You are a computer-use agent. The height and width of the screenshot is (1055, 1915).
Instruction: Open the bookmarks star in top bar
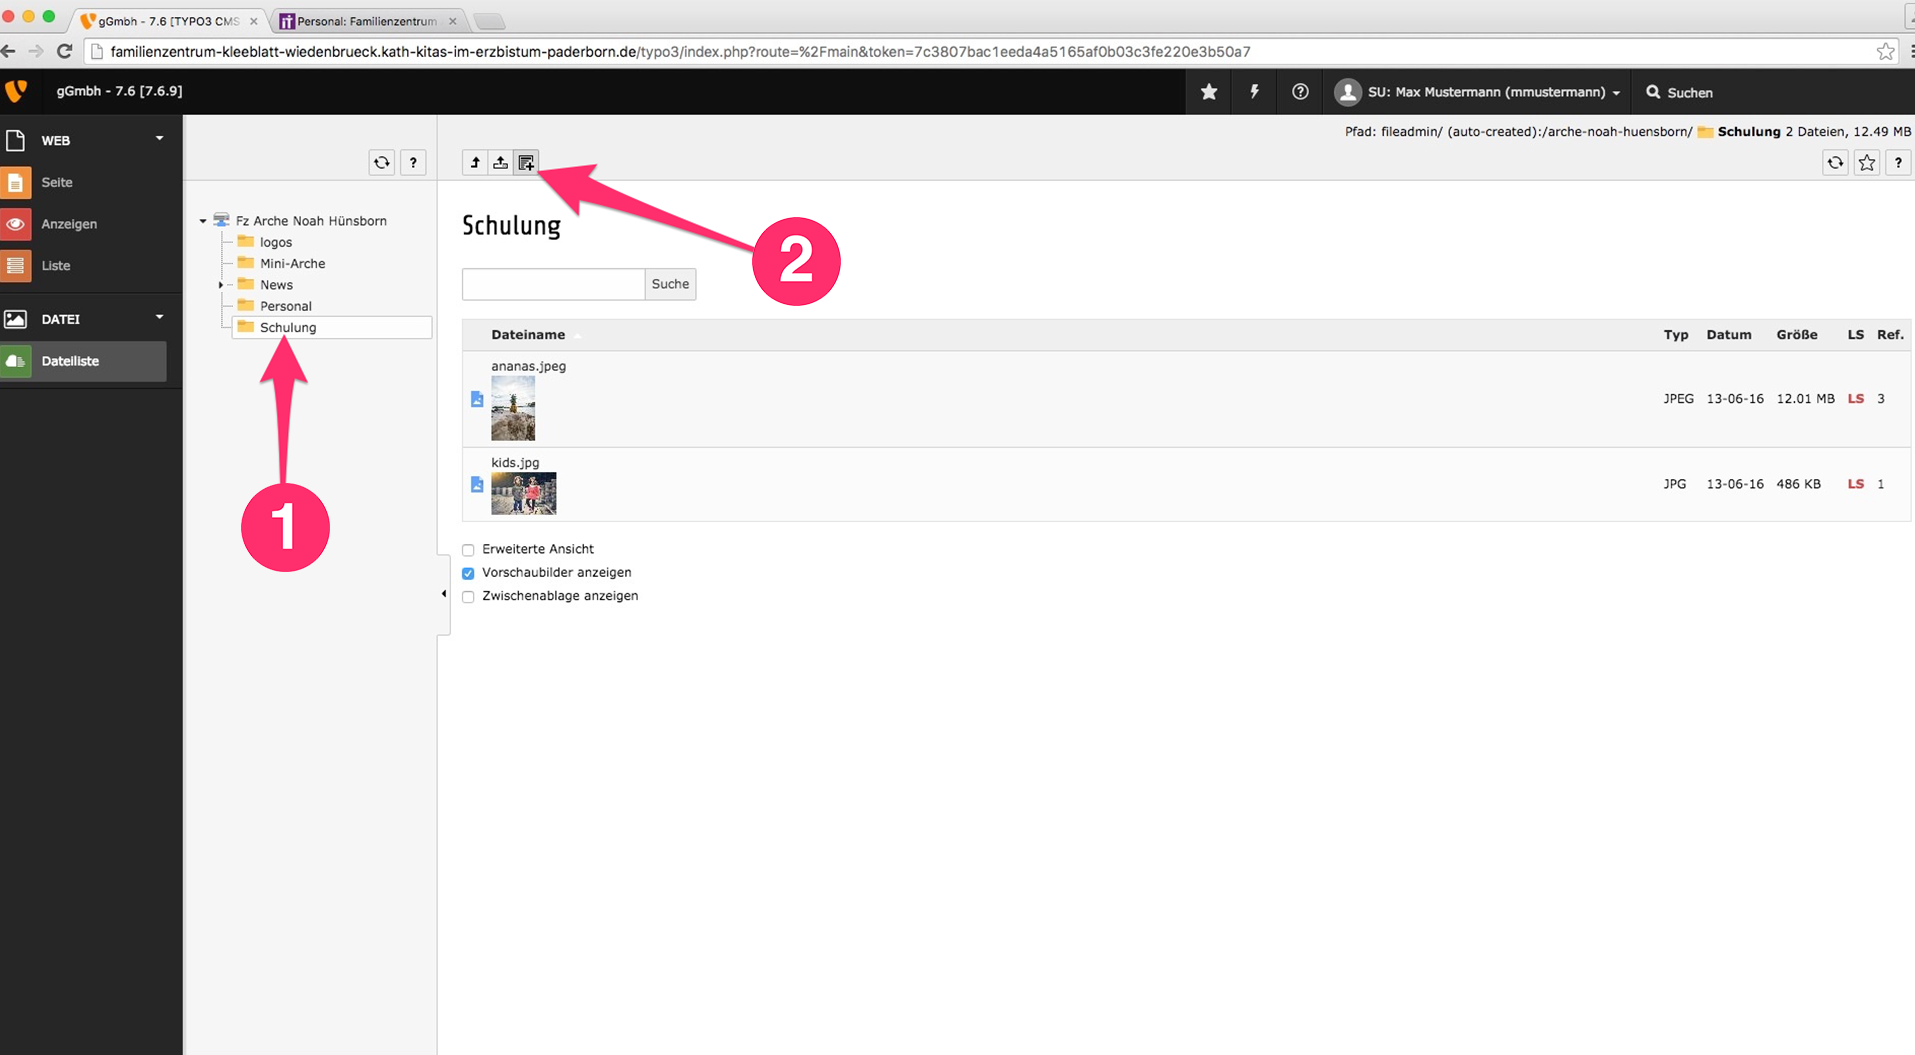pyautogui.click(x=1209, y=92)
